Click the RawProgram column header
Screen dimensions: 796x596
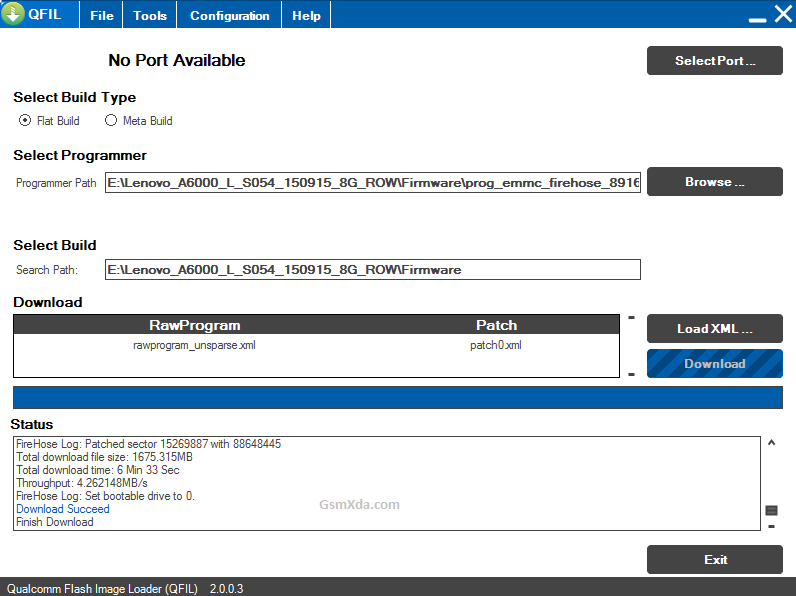pyautogui.click(x=194, y=325)
